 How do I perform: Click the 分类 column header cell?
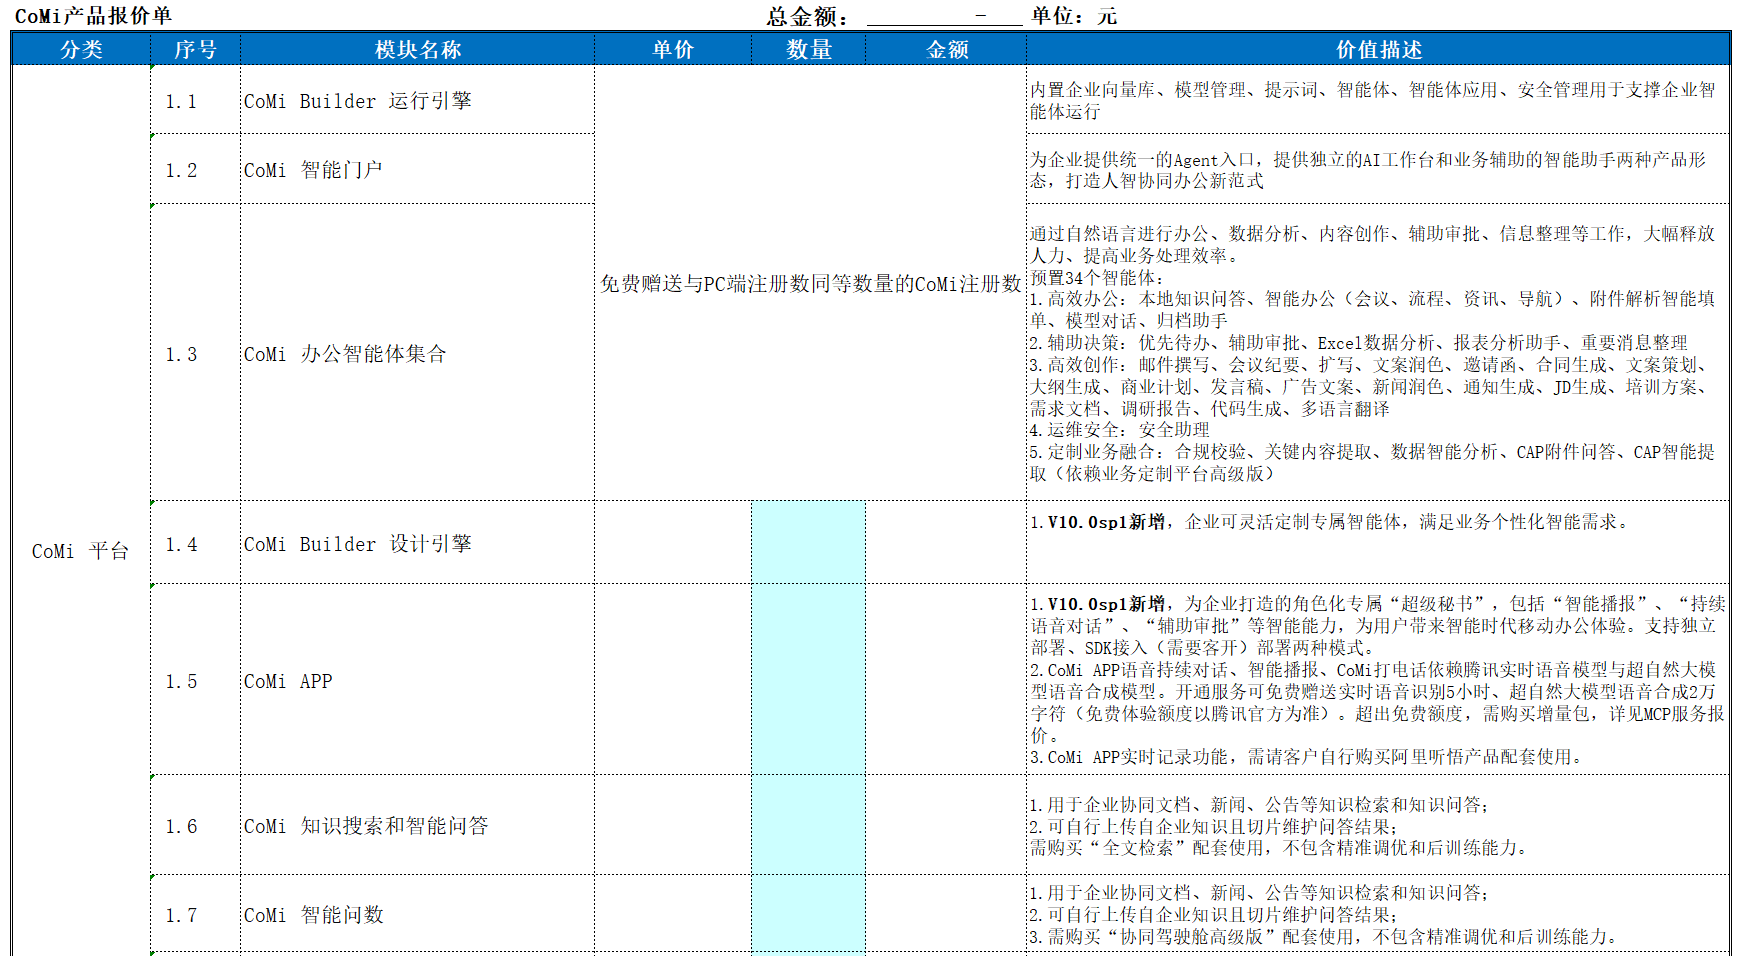[x=81, y=49]
